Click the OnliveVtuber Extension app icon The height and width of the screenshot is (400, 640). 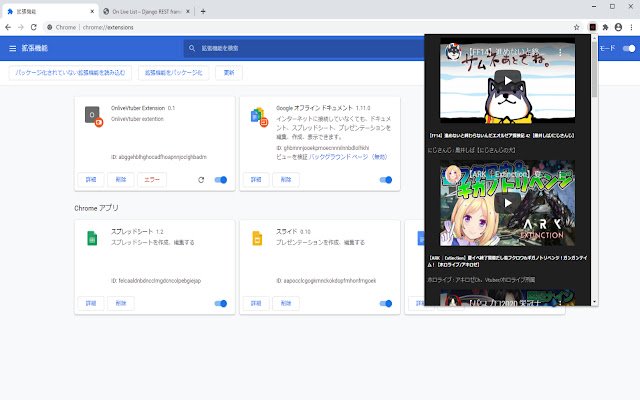coord(93,116)
